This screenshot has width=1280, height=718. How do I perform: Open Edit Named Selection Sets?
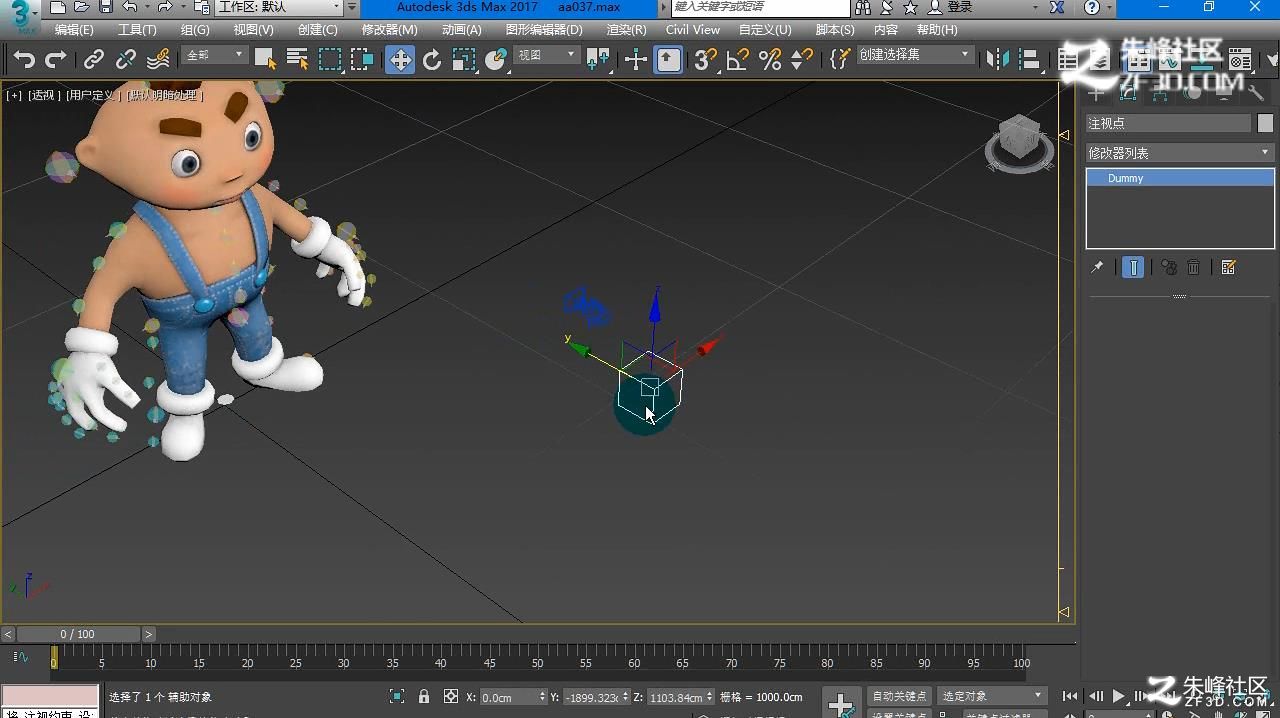[x=840, y=60]
